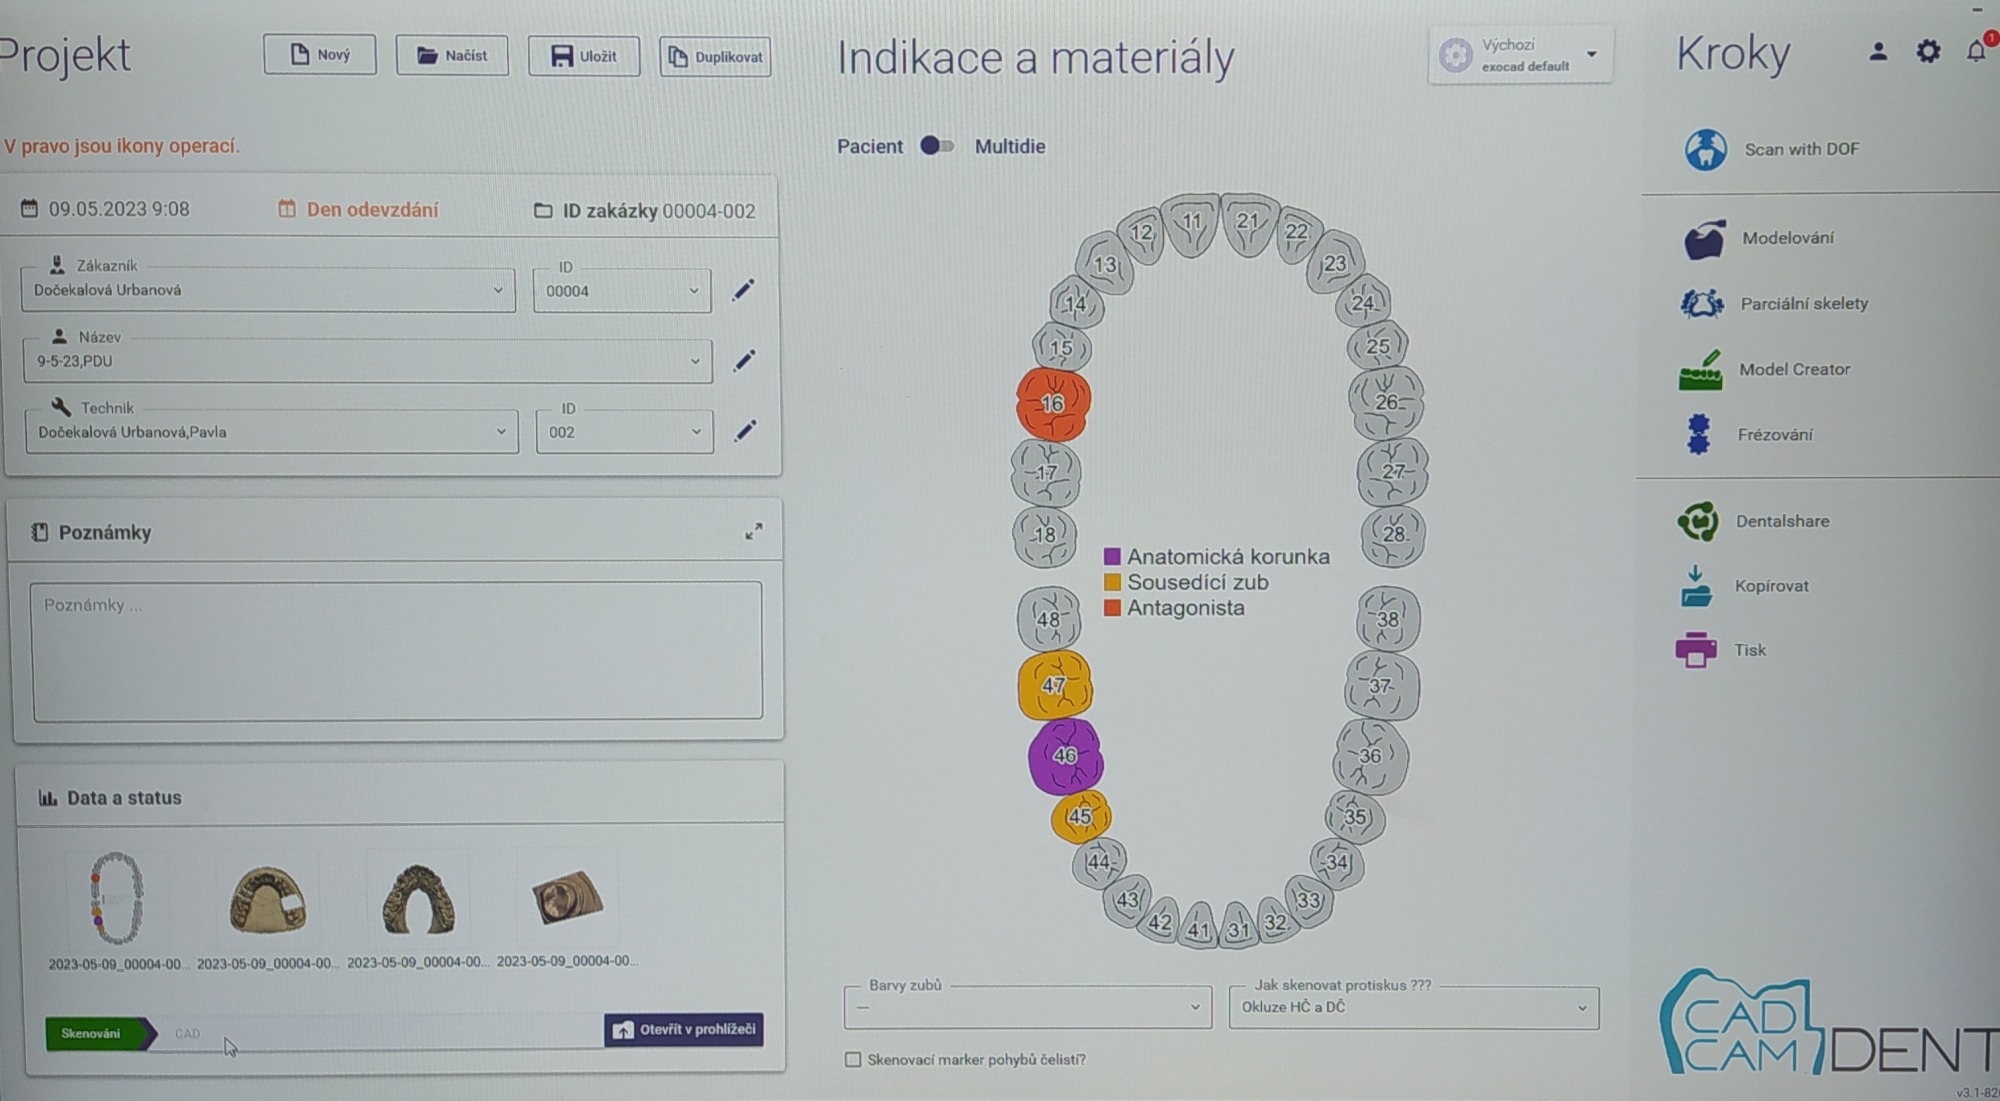Image resolution: width=2000 pixels, height=1101 pixels.
Task: Switch to the CAD status stage
Action: pyautogui.click(x=187, y=1034)
